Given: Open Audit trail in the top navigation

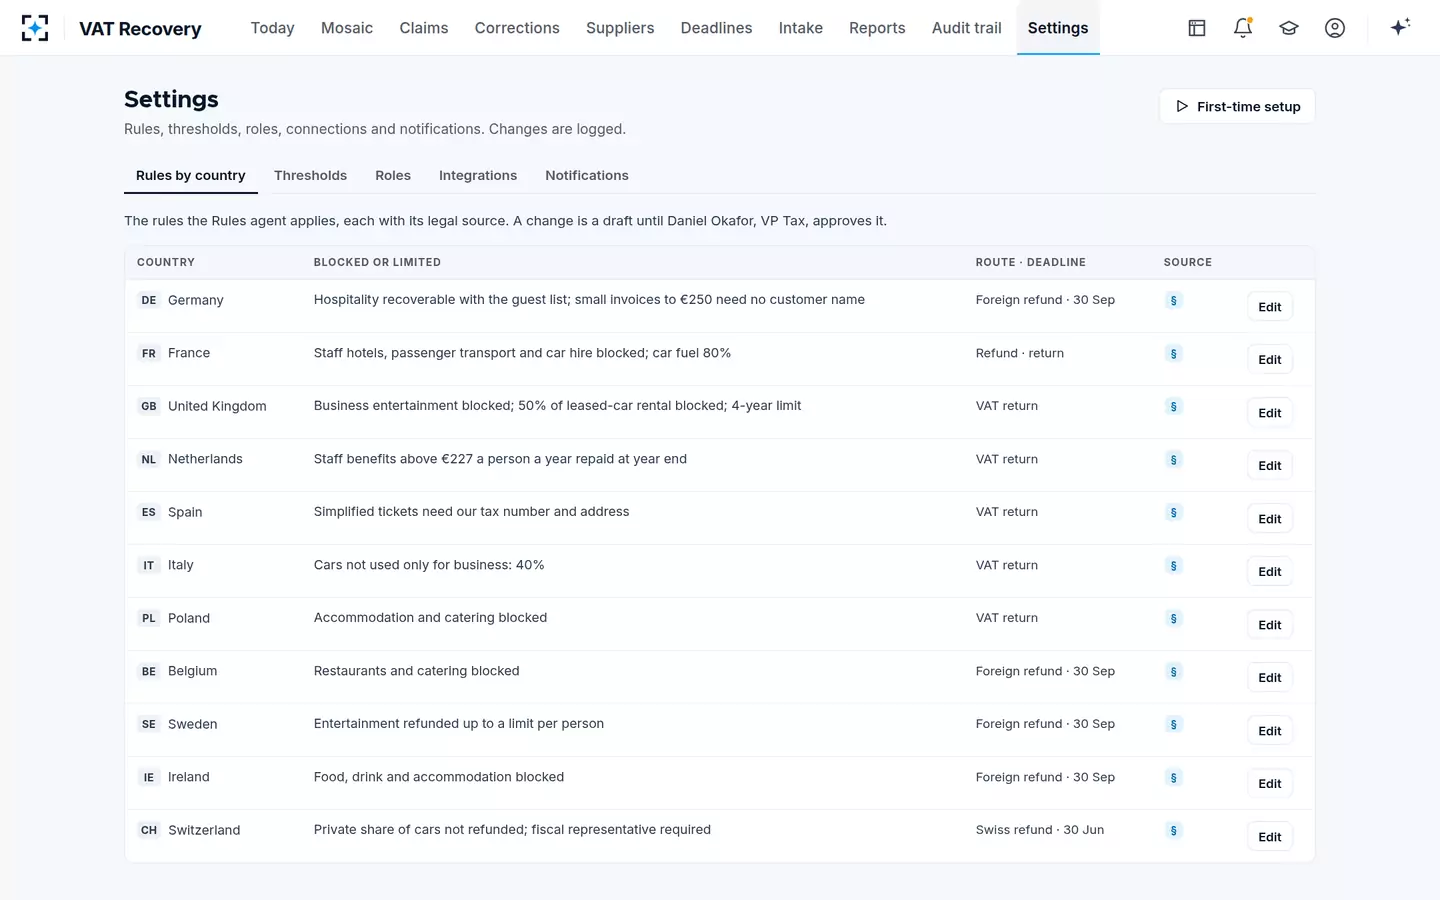Looking at the screenshot, I should [x=967, y=28].
